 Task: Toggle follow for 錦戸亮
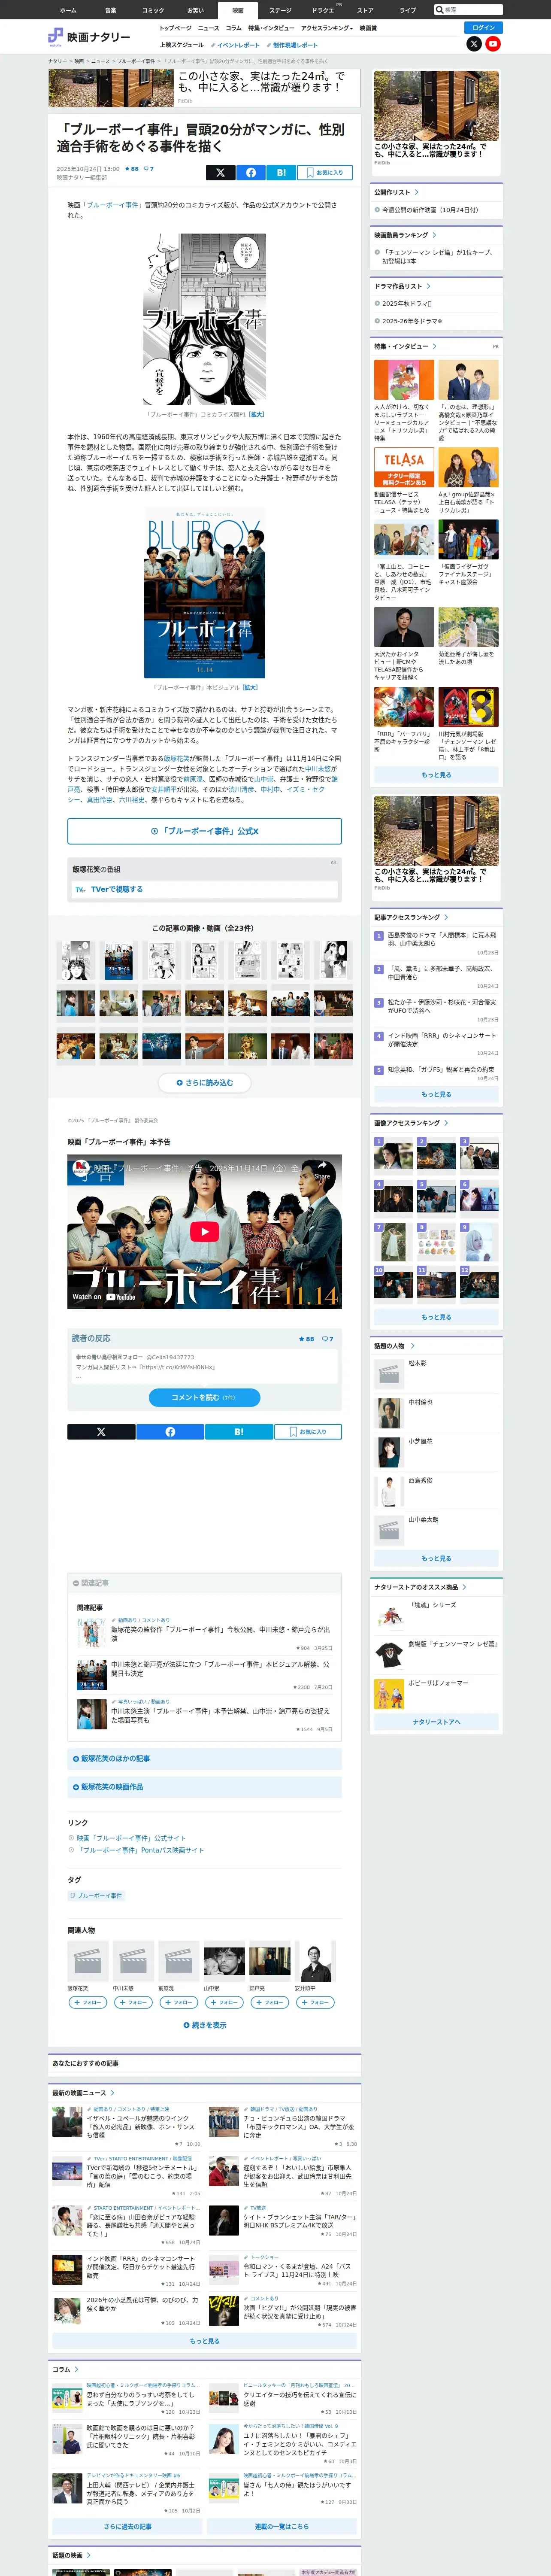pyautogui.click(x=269, y=2003)
